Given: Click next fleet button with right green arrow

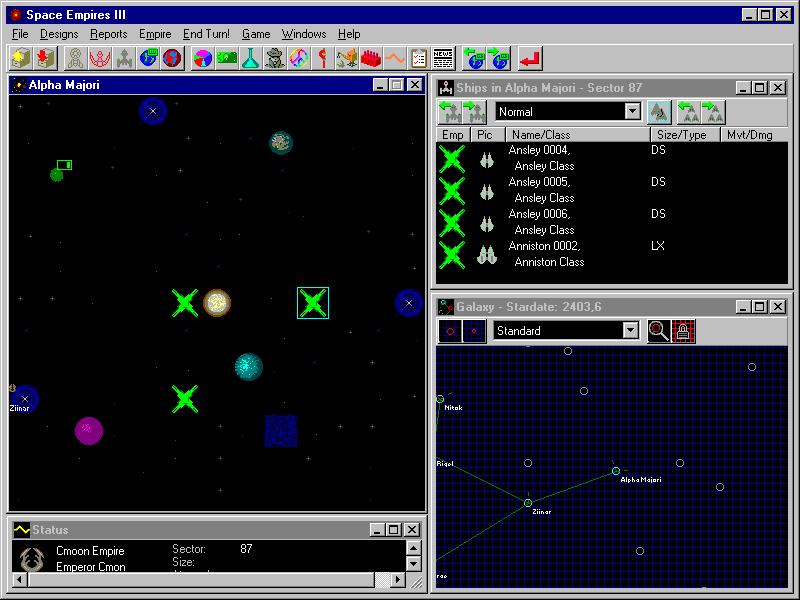Looking at the screenshot, I should pos(713,112).
